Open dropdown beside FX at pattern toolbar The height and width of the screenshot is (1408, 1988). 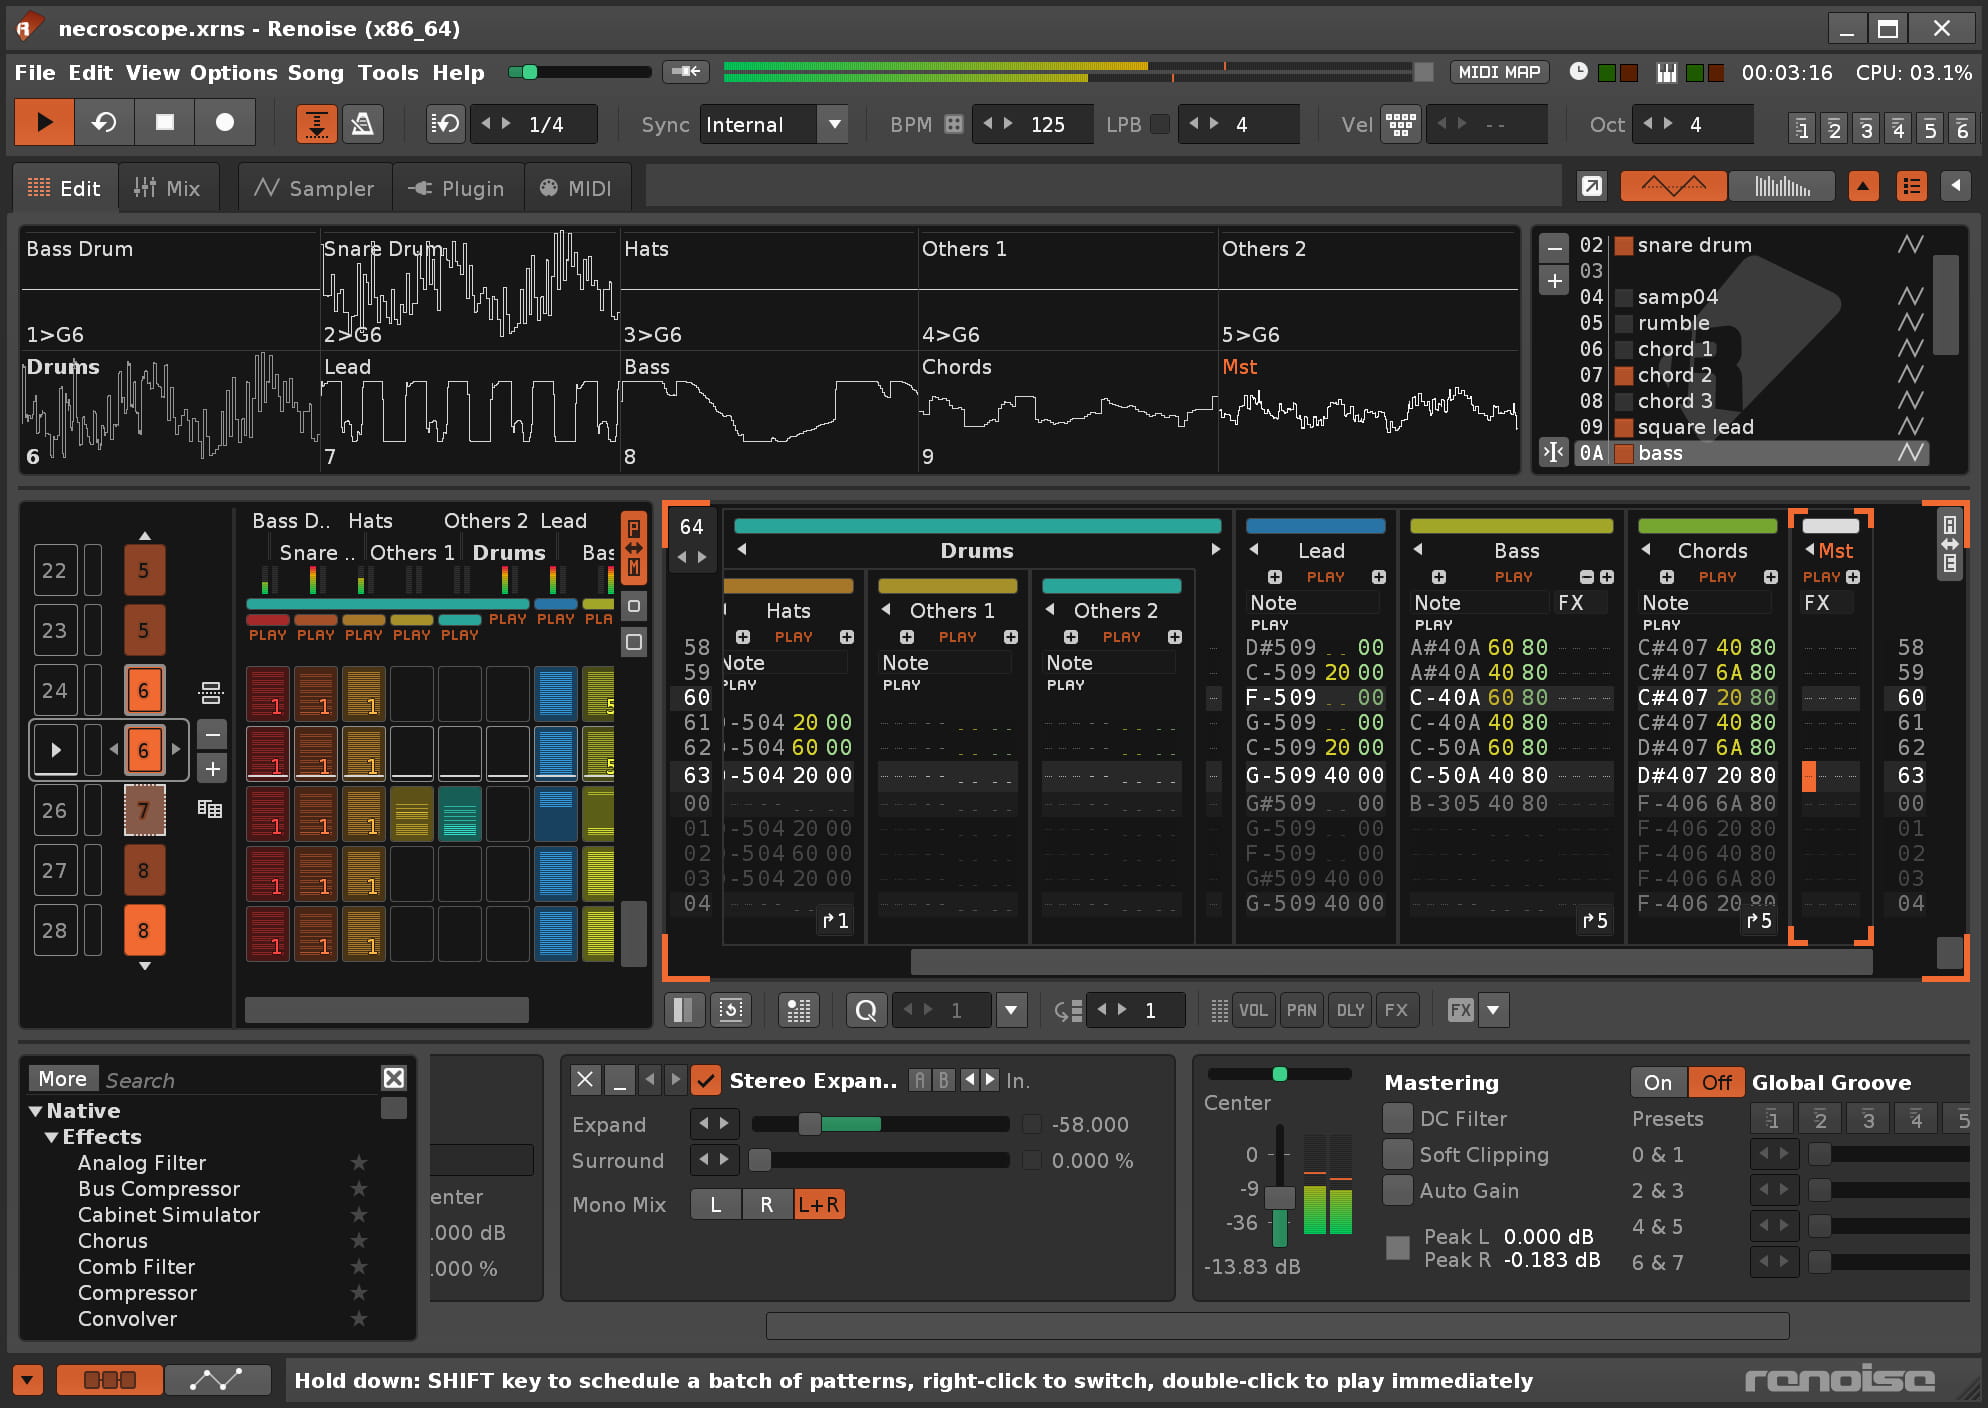(x=1493, y=1010)
